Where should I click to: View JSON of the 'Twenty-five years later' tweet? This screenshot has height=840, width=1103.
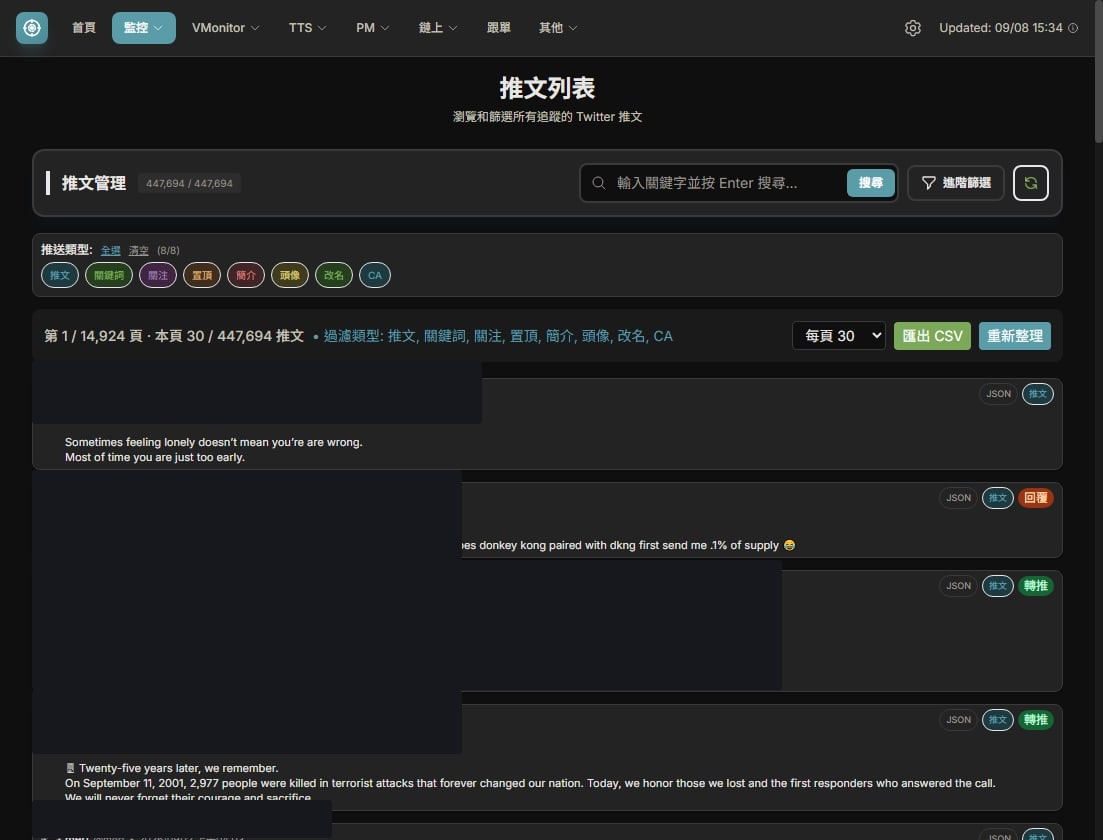click(x=958, y=720)
